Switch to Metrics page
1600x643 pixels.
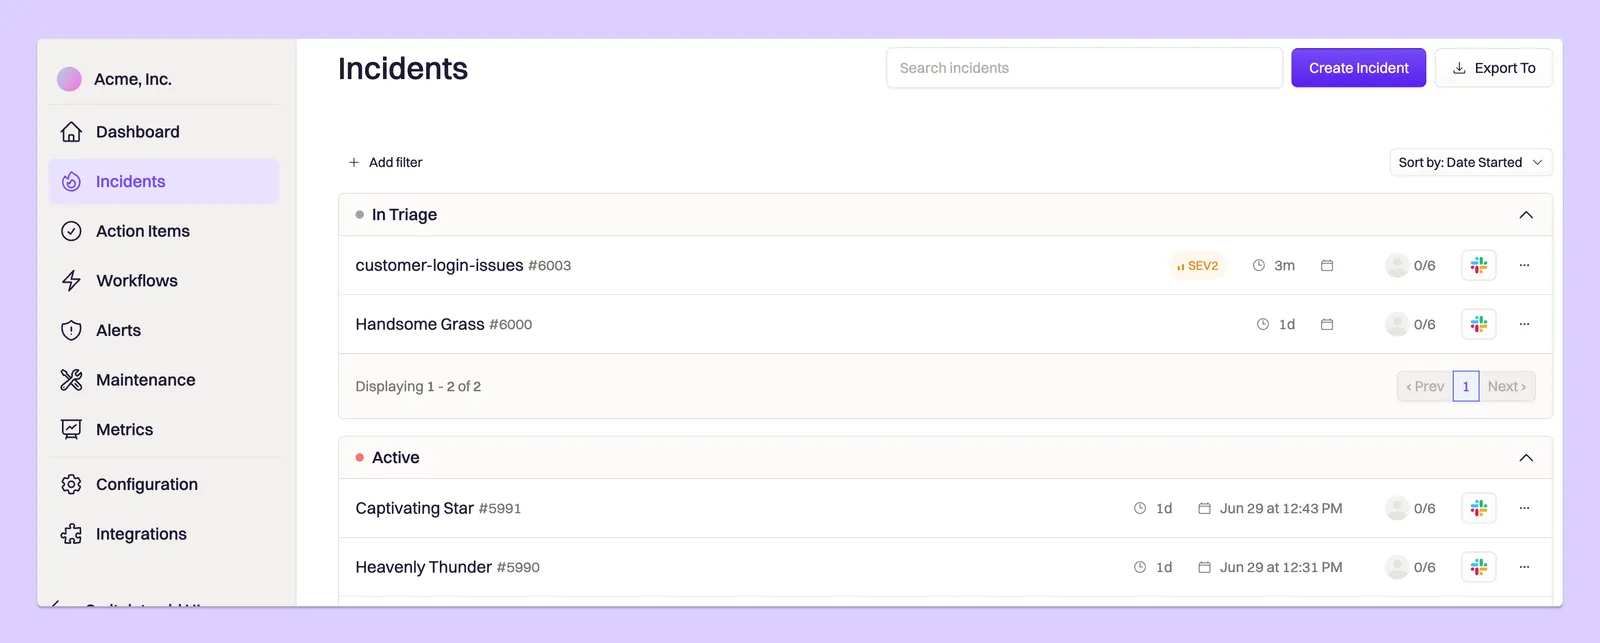tap(125, 430)
